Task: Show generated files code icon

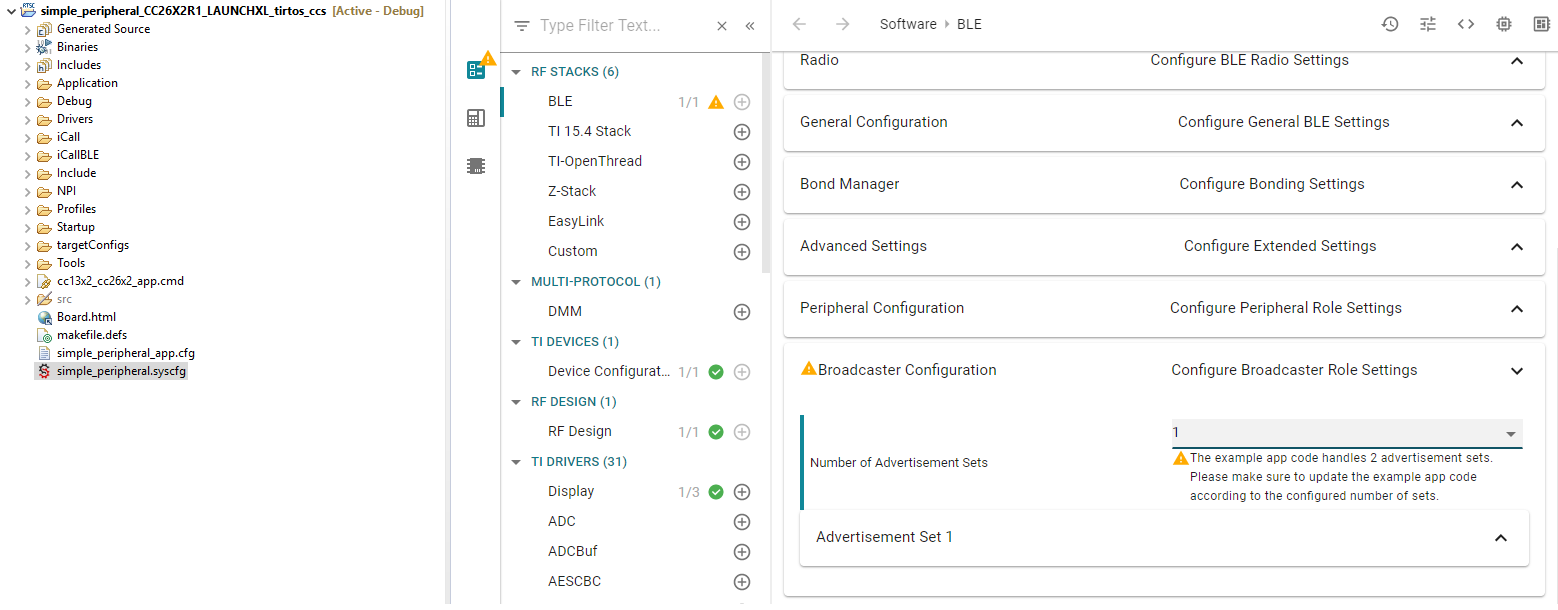Action: 1465,24
